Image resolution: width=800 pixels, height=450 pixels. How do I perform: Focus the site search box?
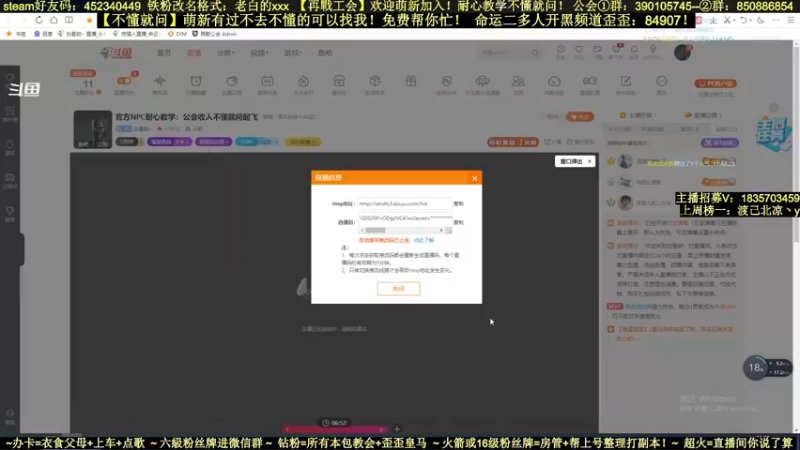coord(504,53)
